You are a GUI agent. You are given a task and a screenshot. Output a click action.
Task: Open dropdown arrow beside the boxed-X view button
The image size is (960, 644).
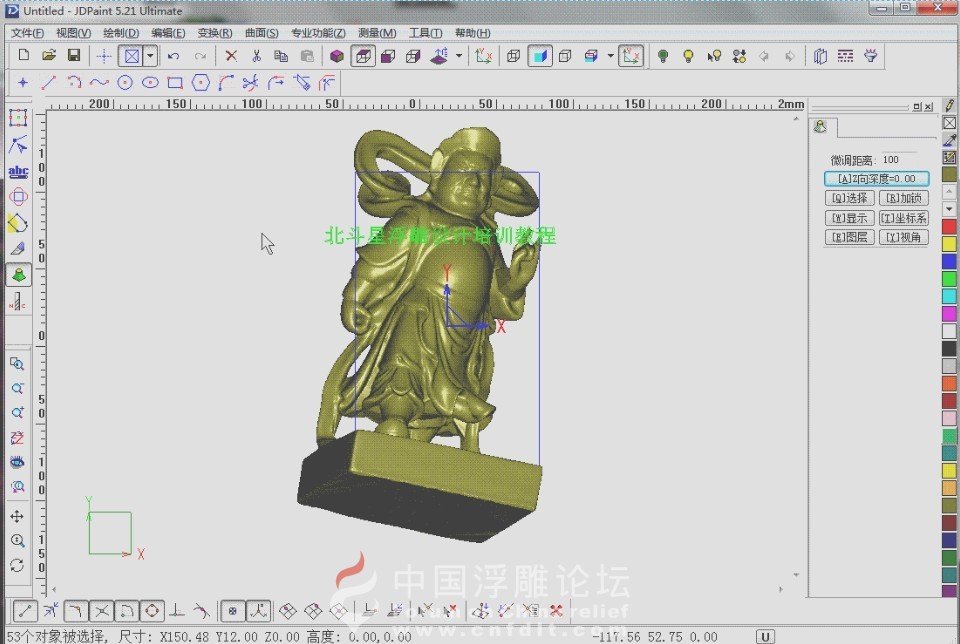[150, 56]
